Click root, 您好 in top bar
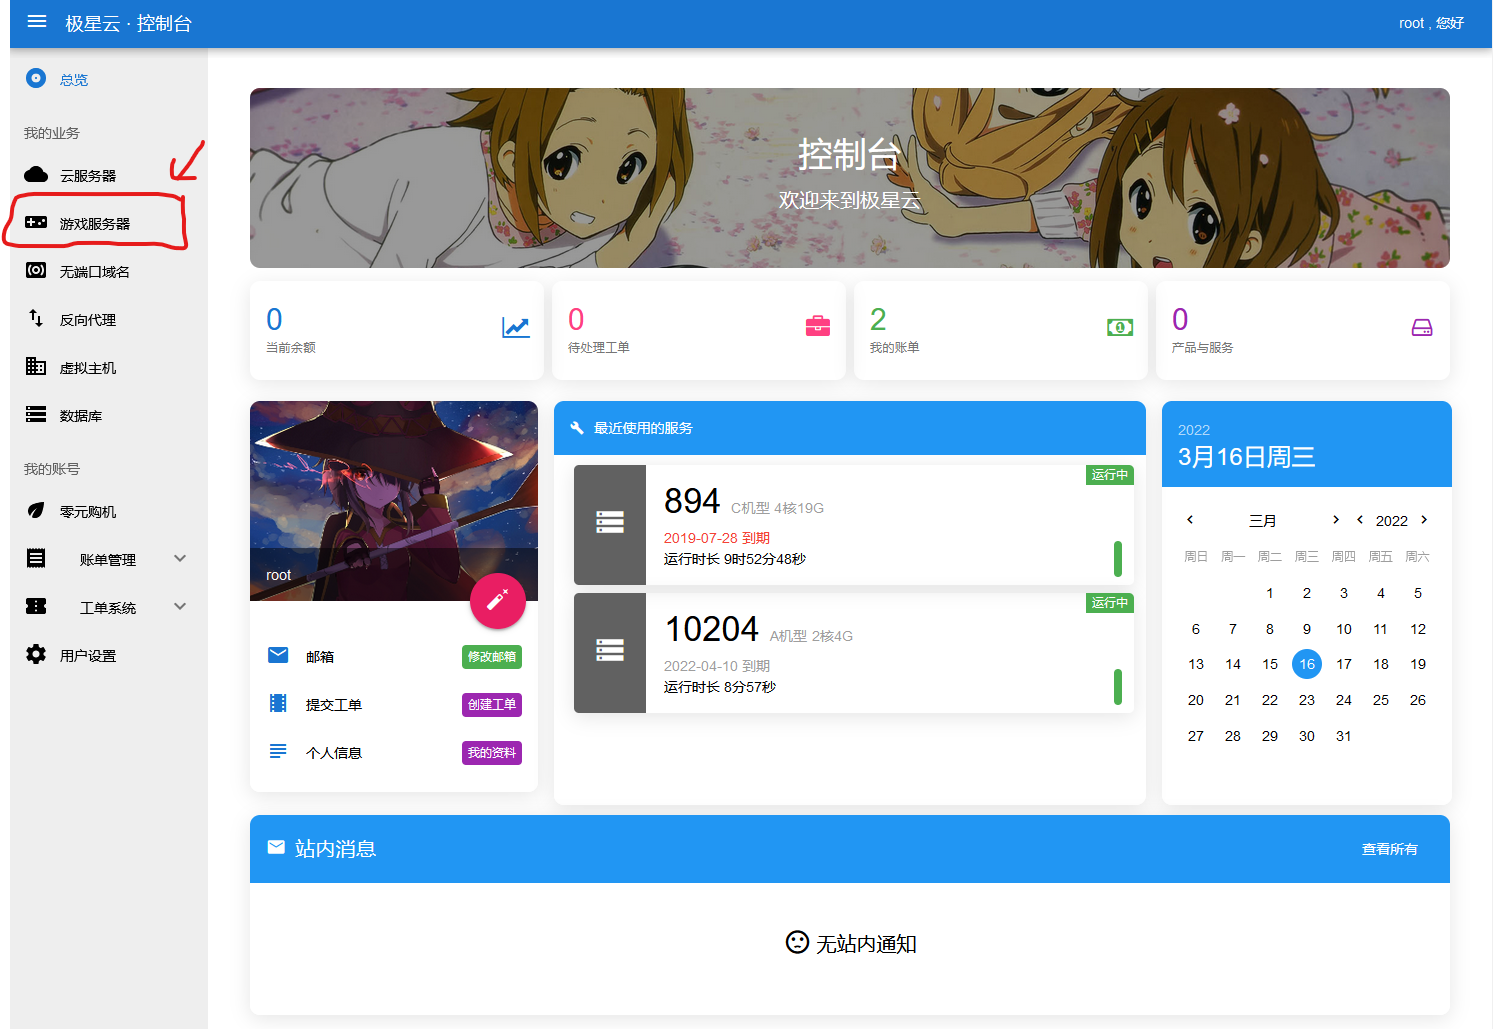The width and height of the screenshot is (1493, 1029). (x=1431, y=23)
